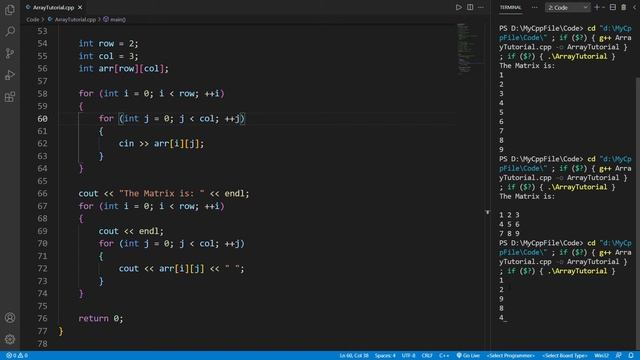Click Select Board Type in status bar

(x=565, y=356)
